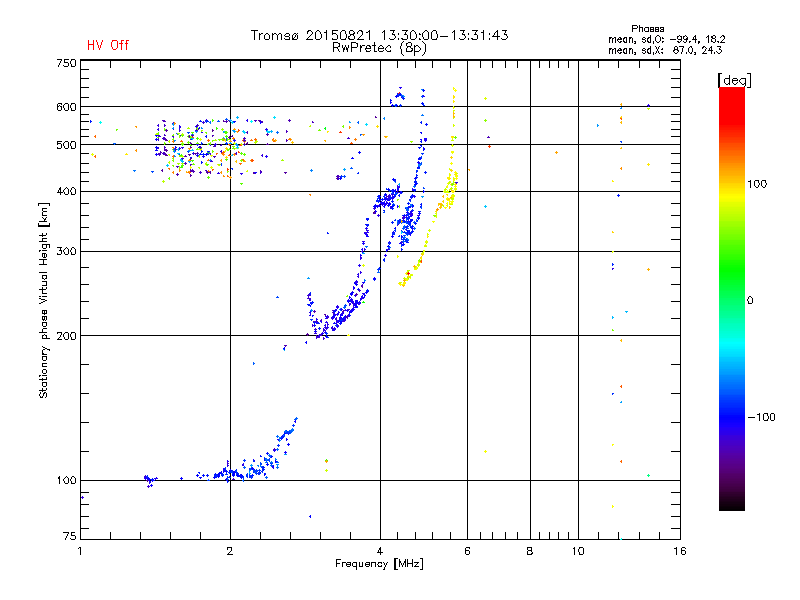Click the x-axis '16' tick label
The width and height of the screenshot is (800, 600).
680,551
